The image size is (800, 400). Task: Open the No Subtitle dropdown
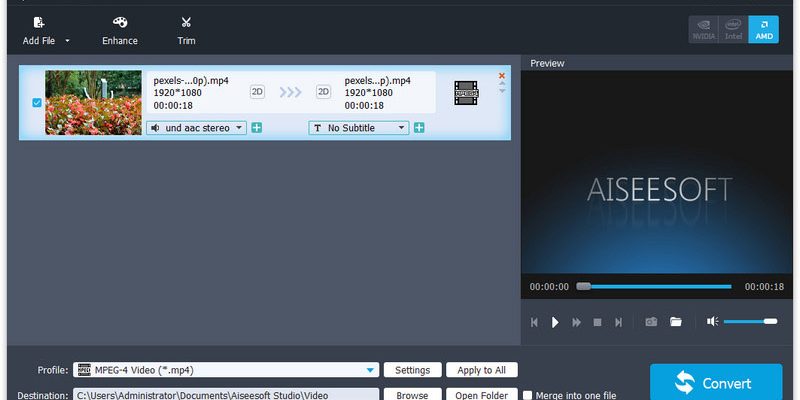click(x=359, y=128)
